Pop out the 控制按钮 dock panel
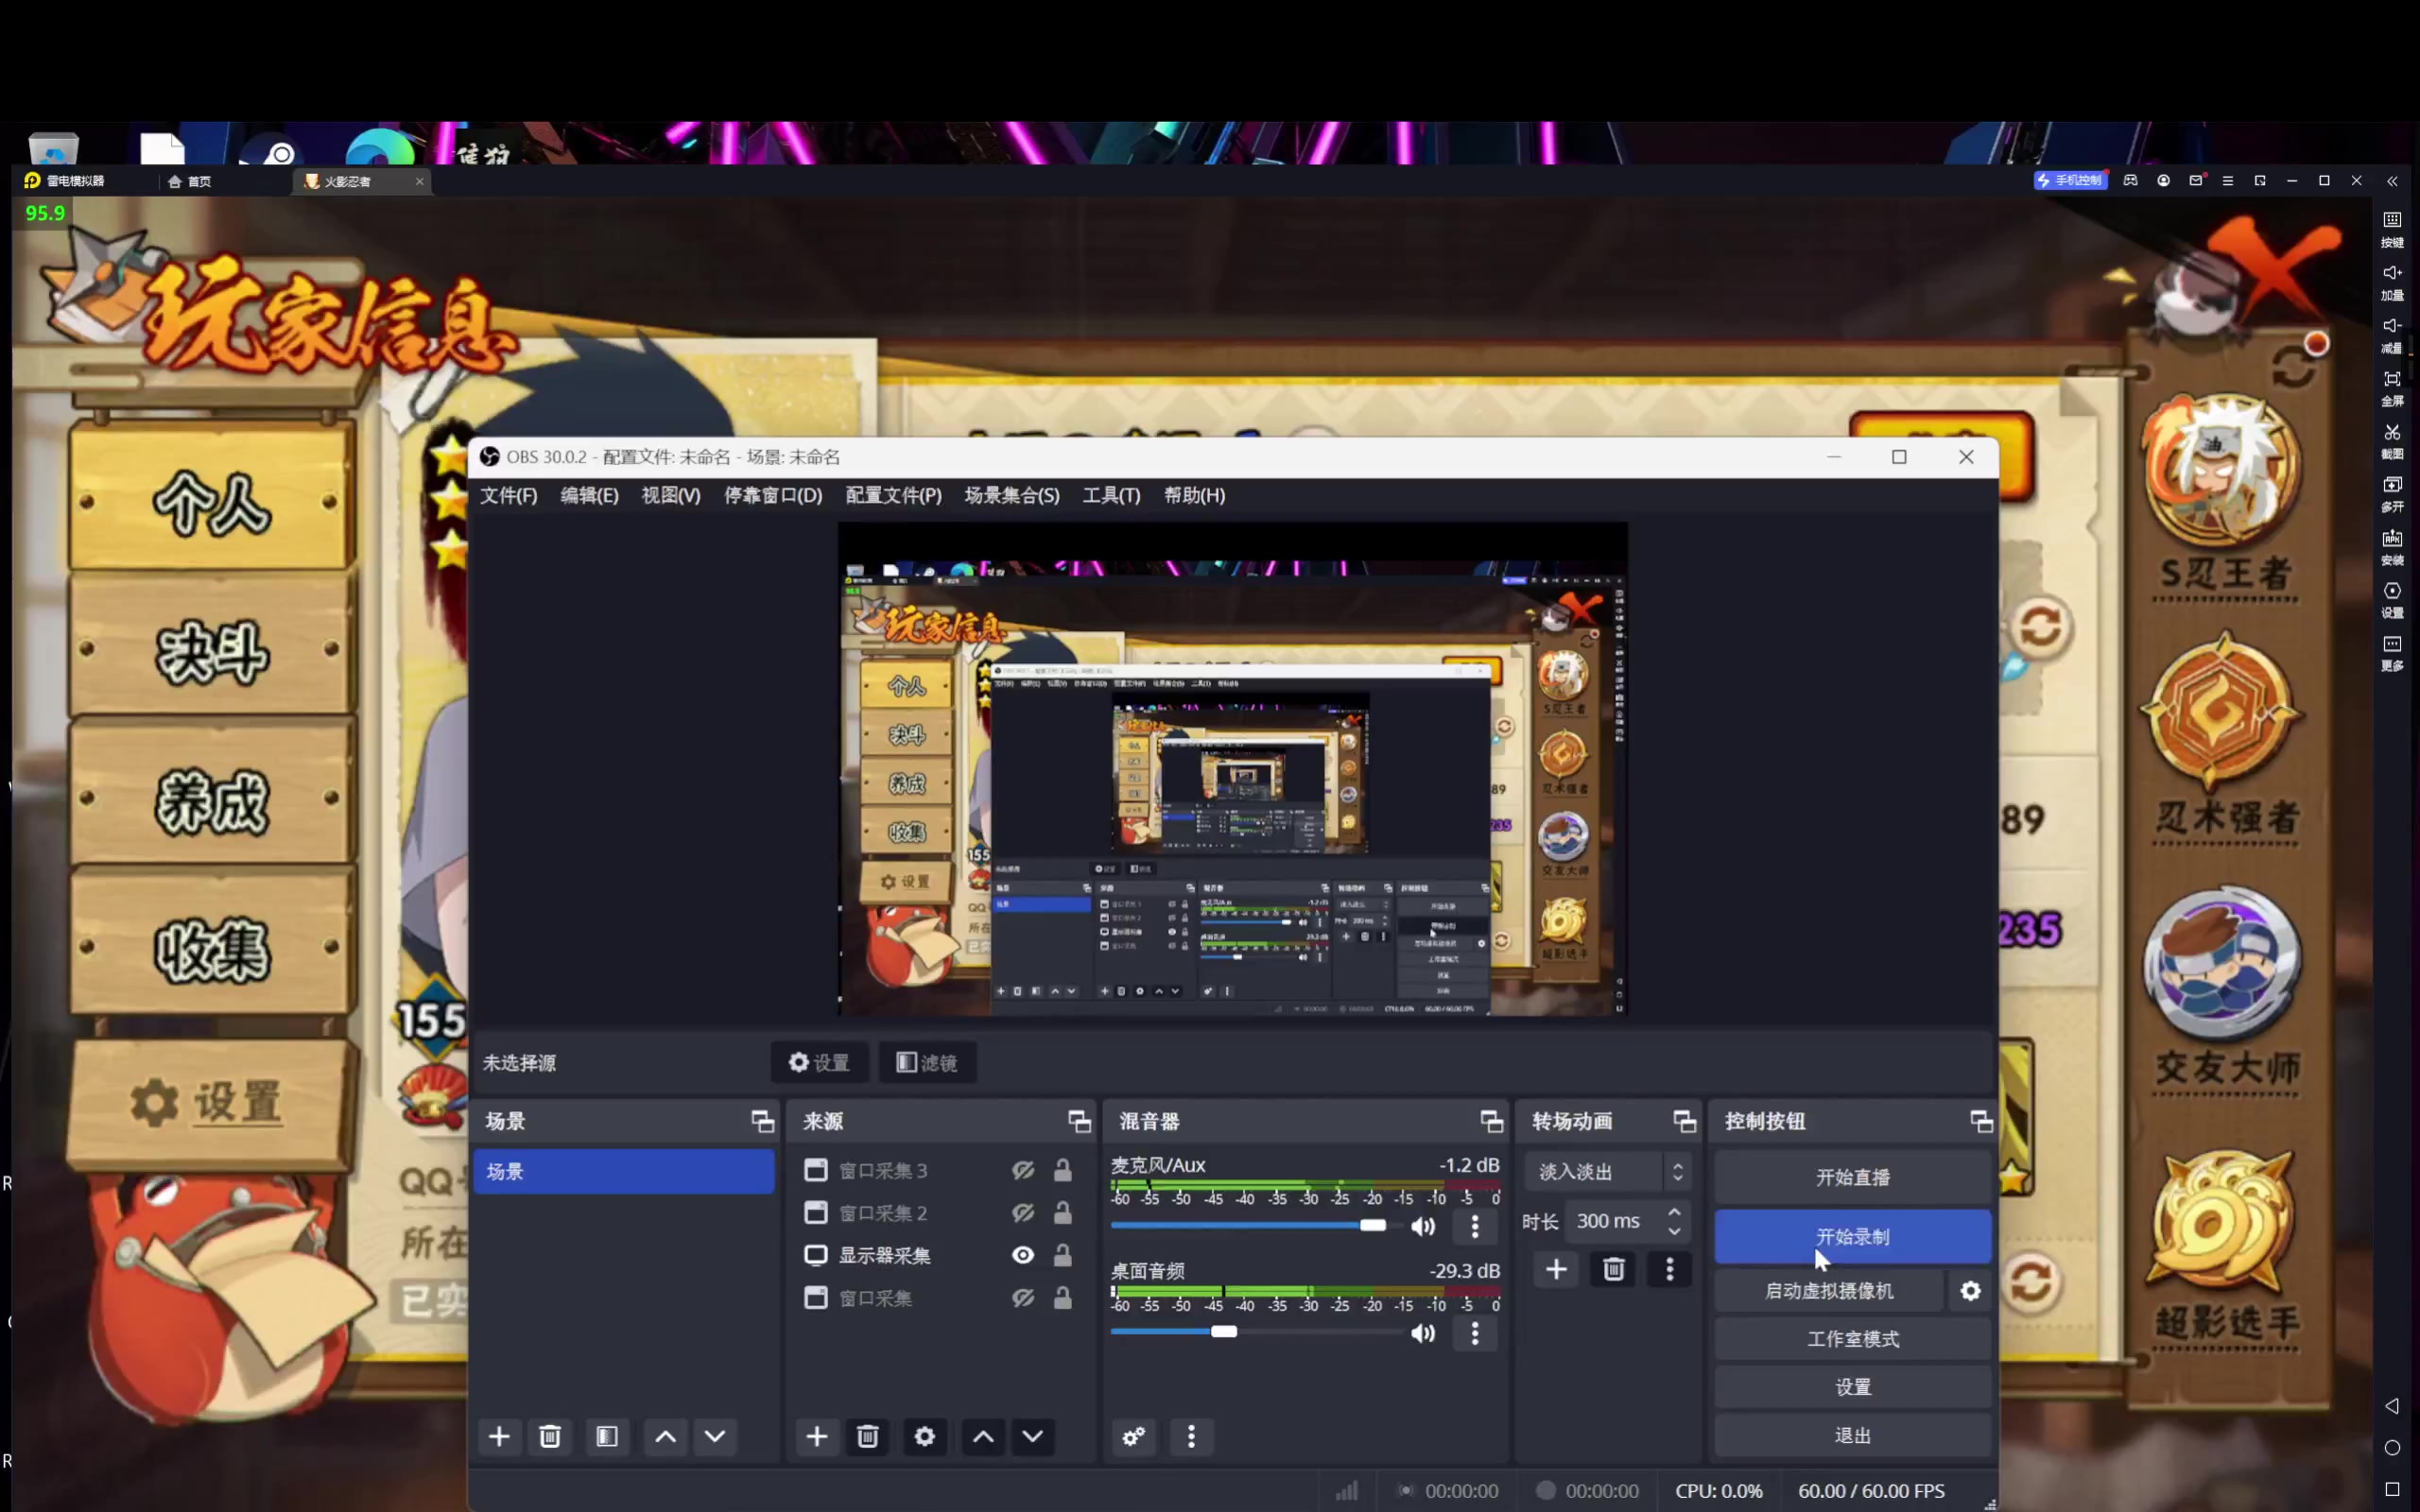The image size is (2420, 1512). click(x=1982, y=1121)
